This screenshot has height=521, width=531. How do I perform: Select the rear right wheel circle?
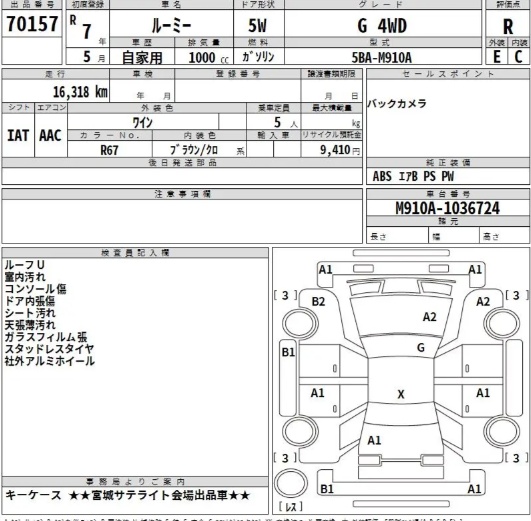coord(502,431)
